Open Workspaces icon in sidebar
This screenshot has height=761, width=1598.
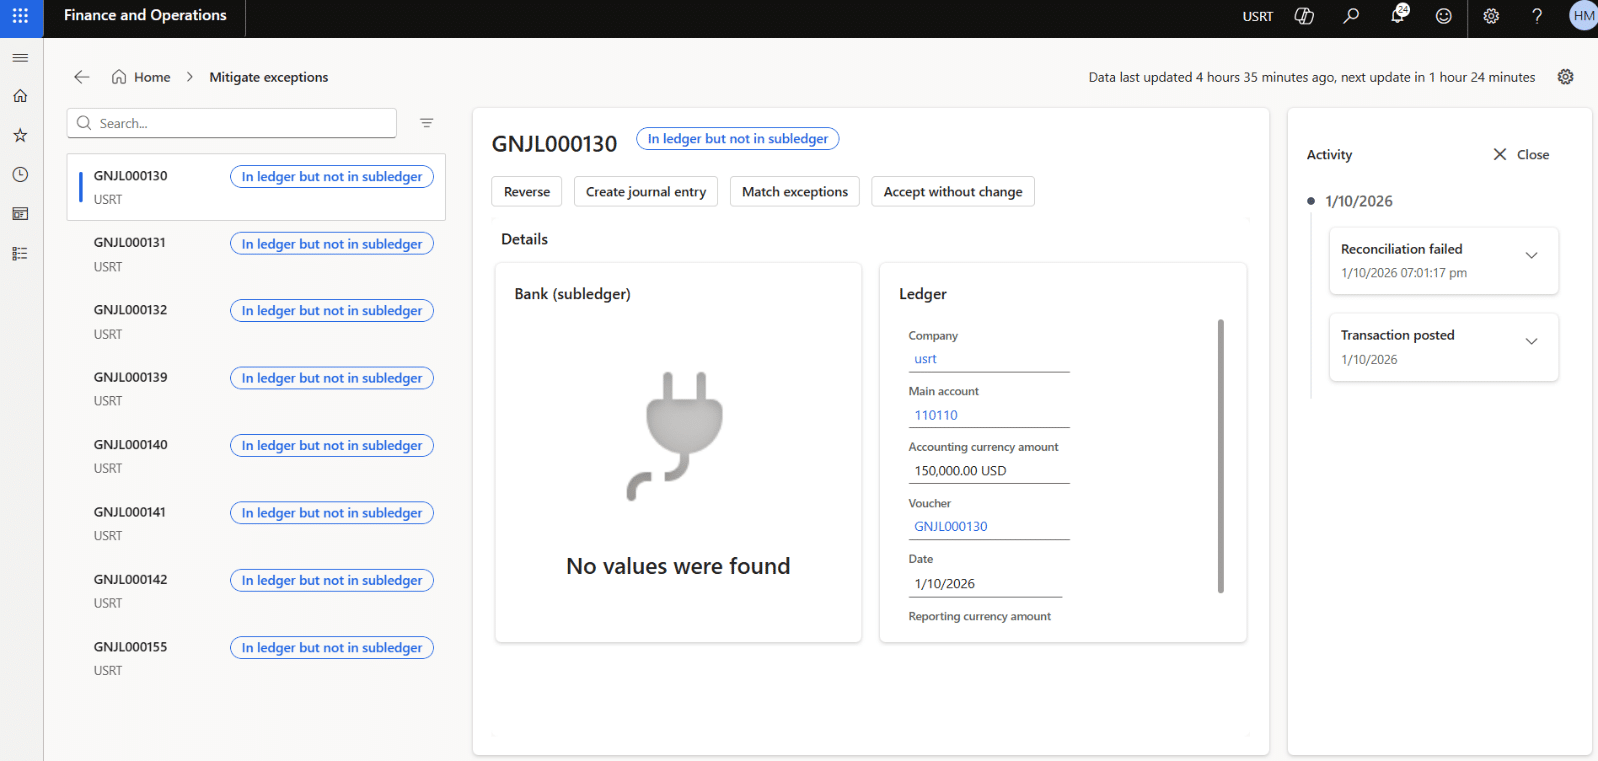tap(20, 214)
